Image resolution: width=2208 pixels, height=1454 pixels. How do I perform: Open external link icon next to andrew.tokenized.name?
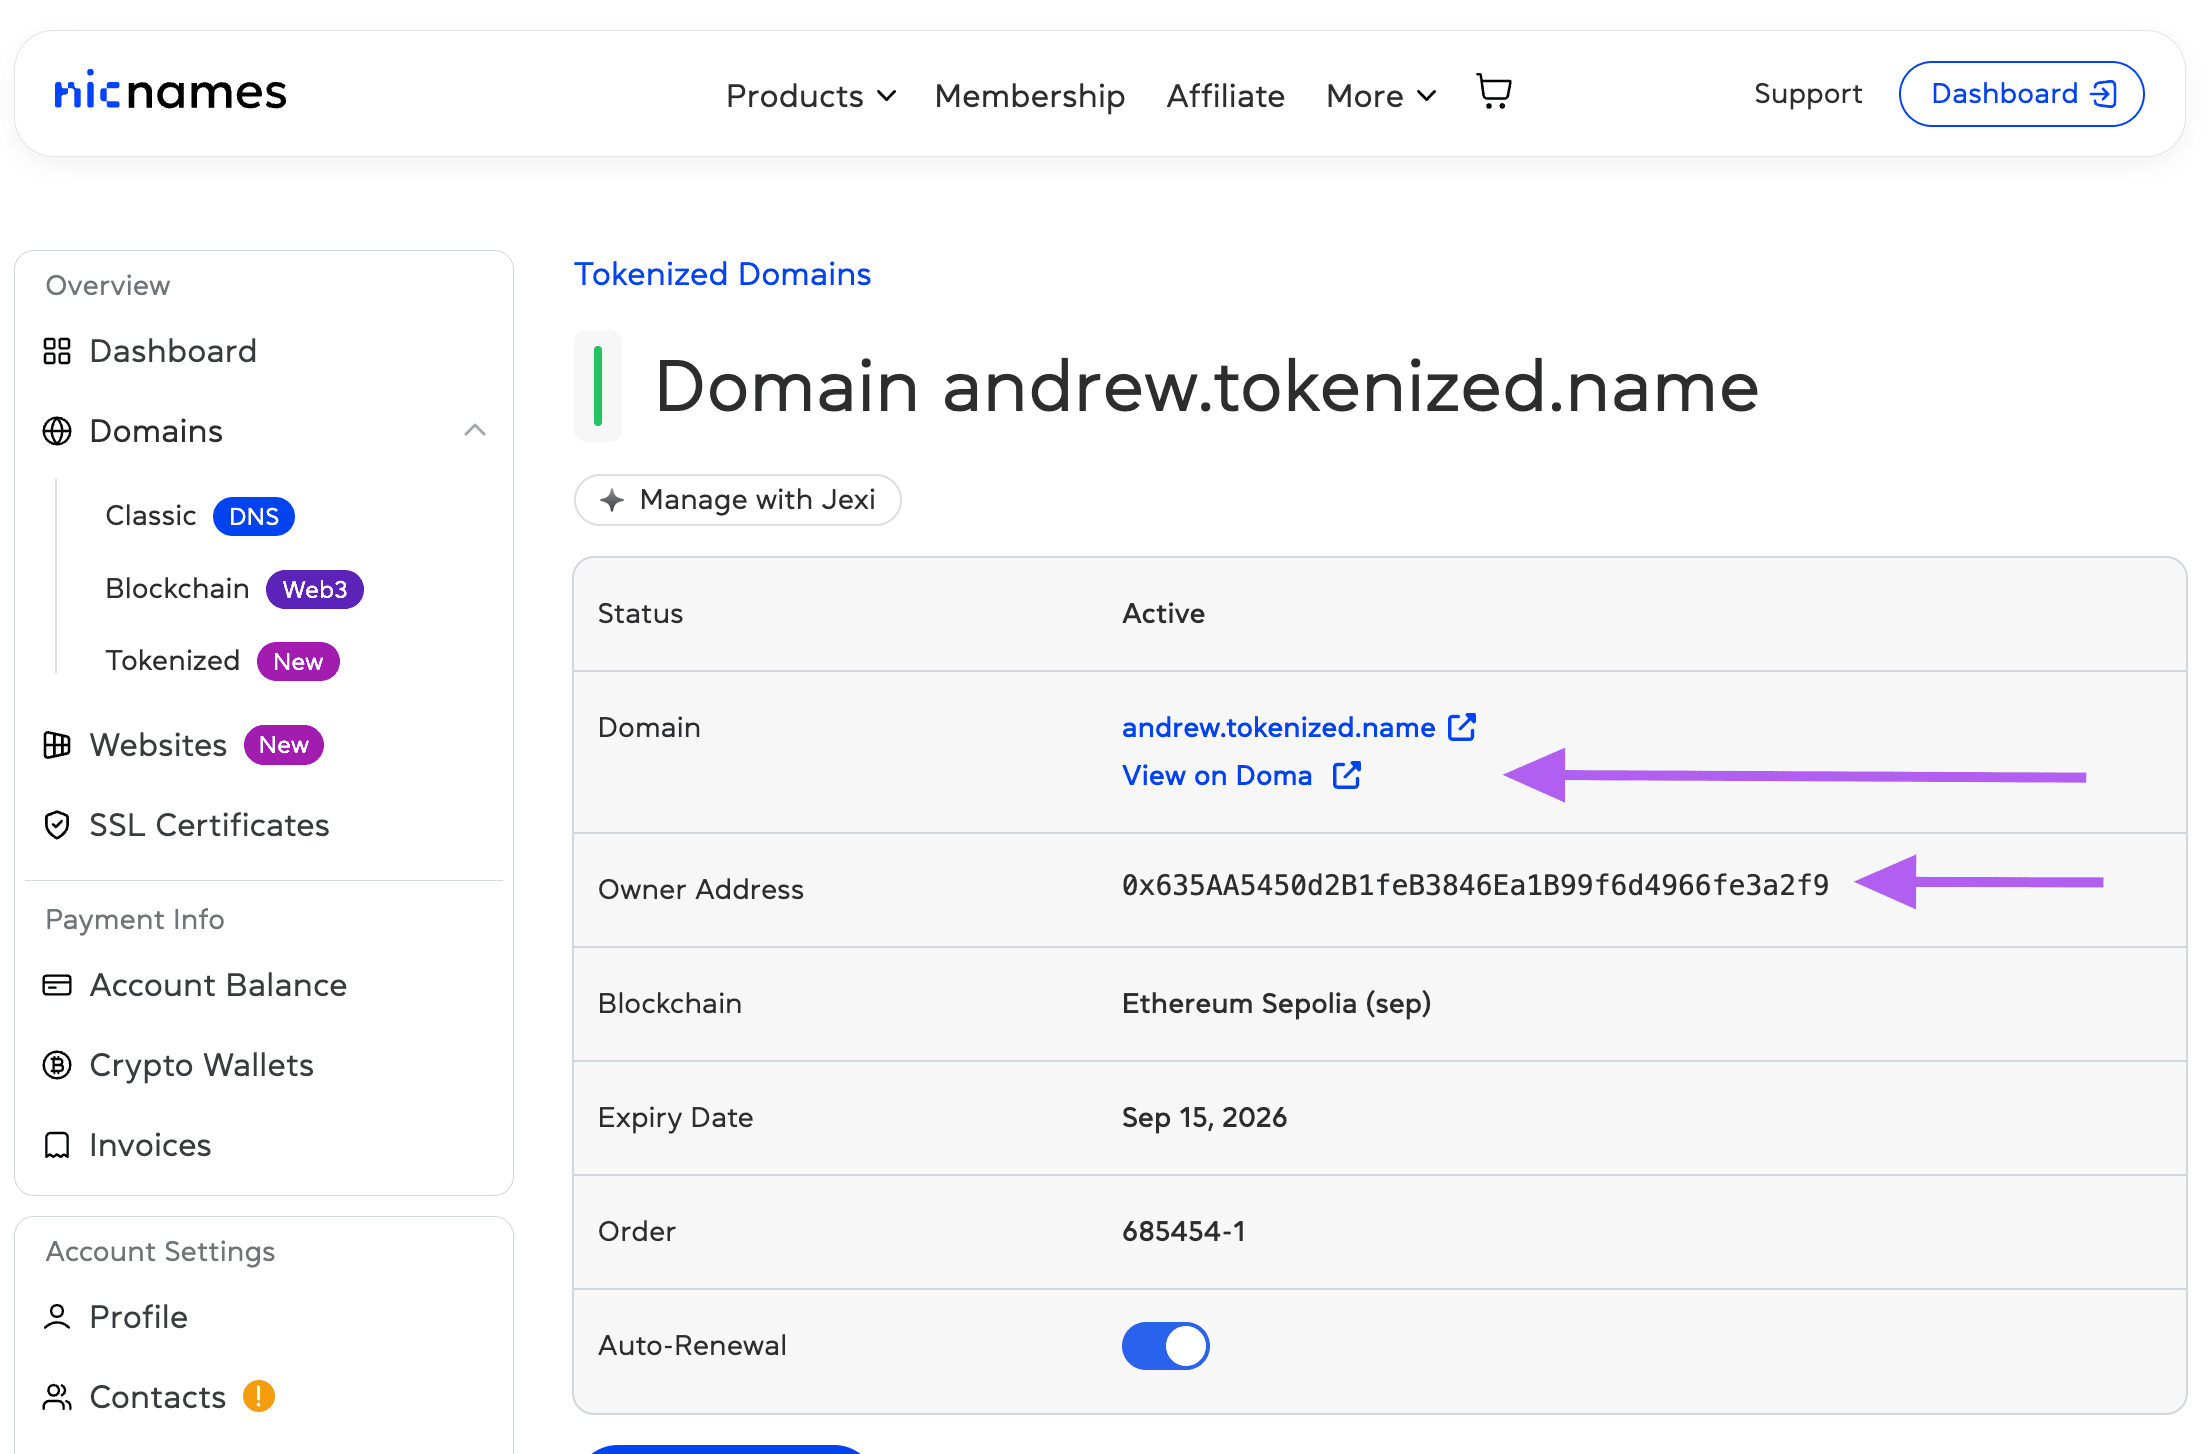coord(1462,727)
